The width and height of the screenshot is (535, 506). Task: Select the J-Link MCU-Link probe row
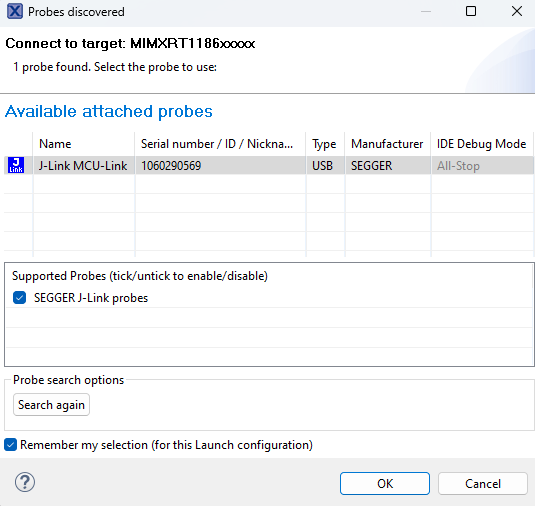(269, 165)
